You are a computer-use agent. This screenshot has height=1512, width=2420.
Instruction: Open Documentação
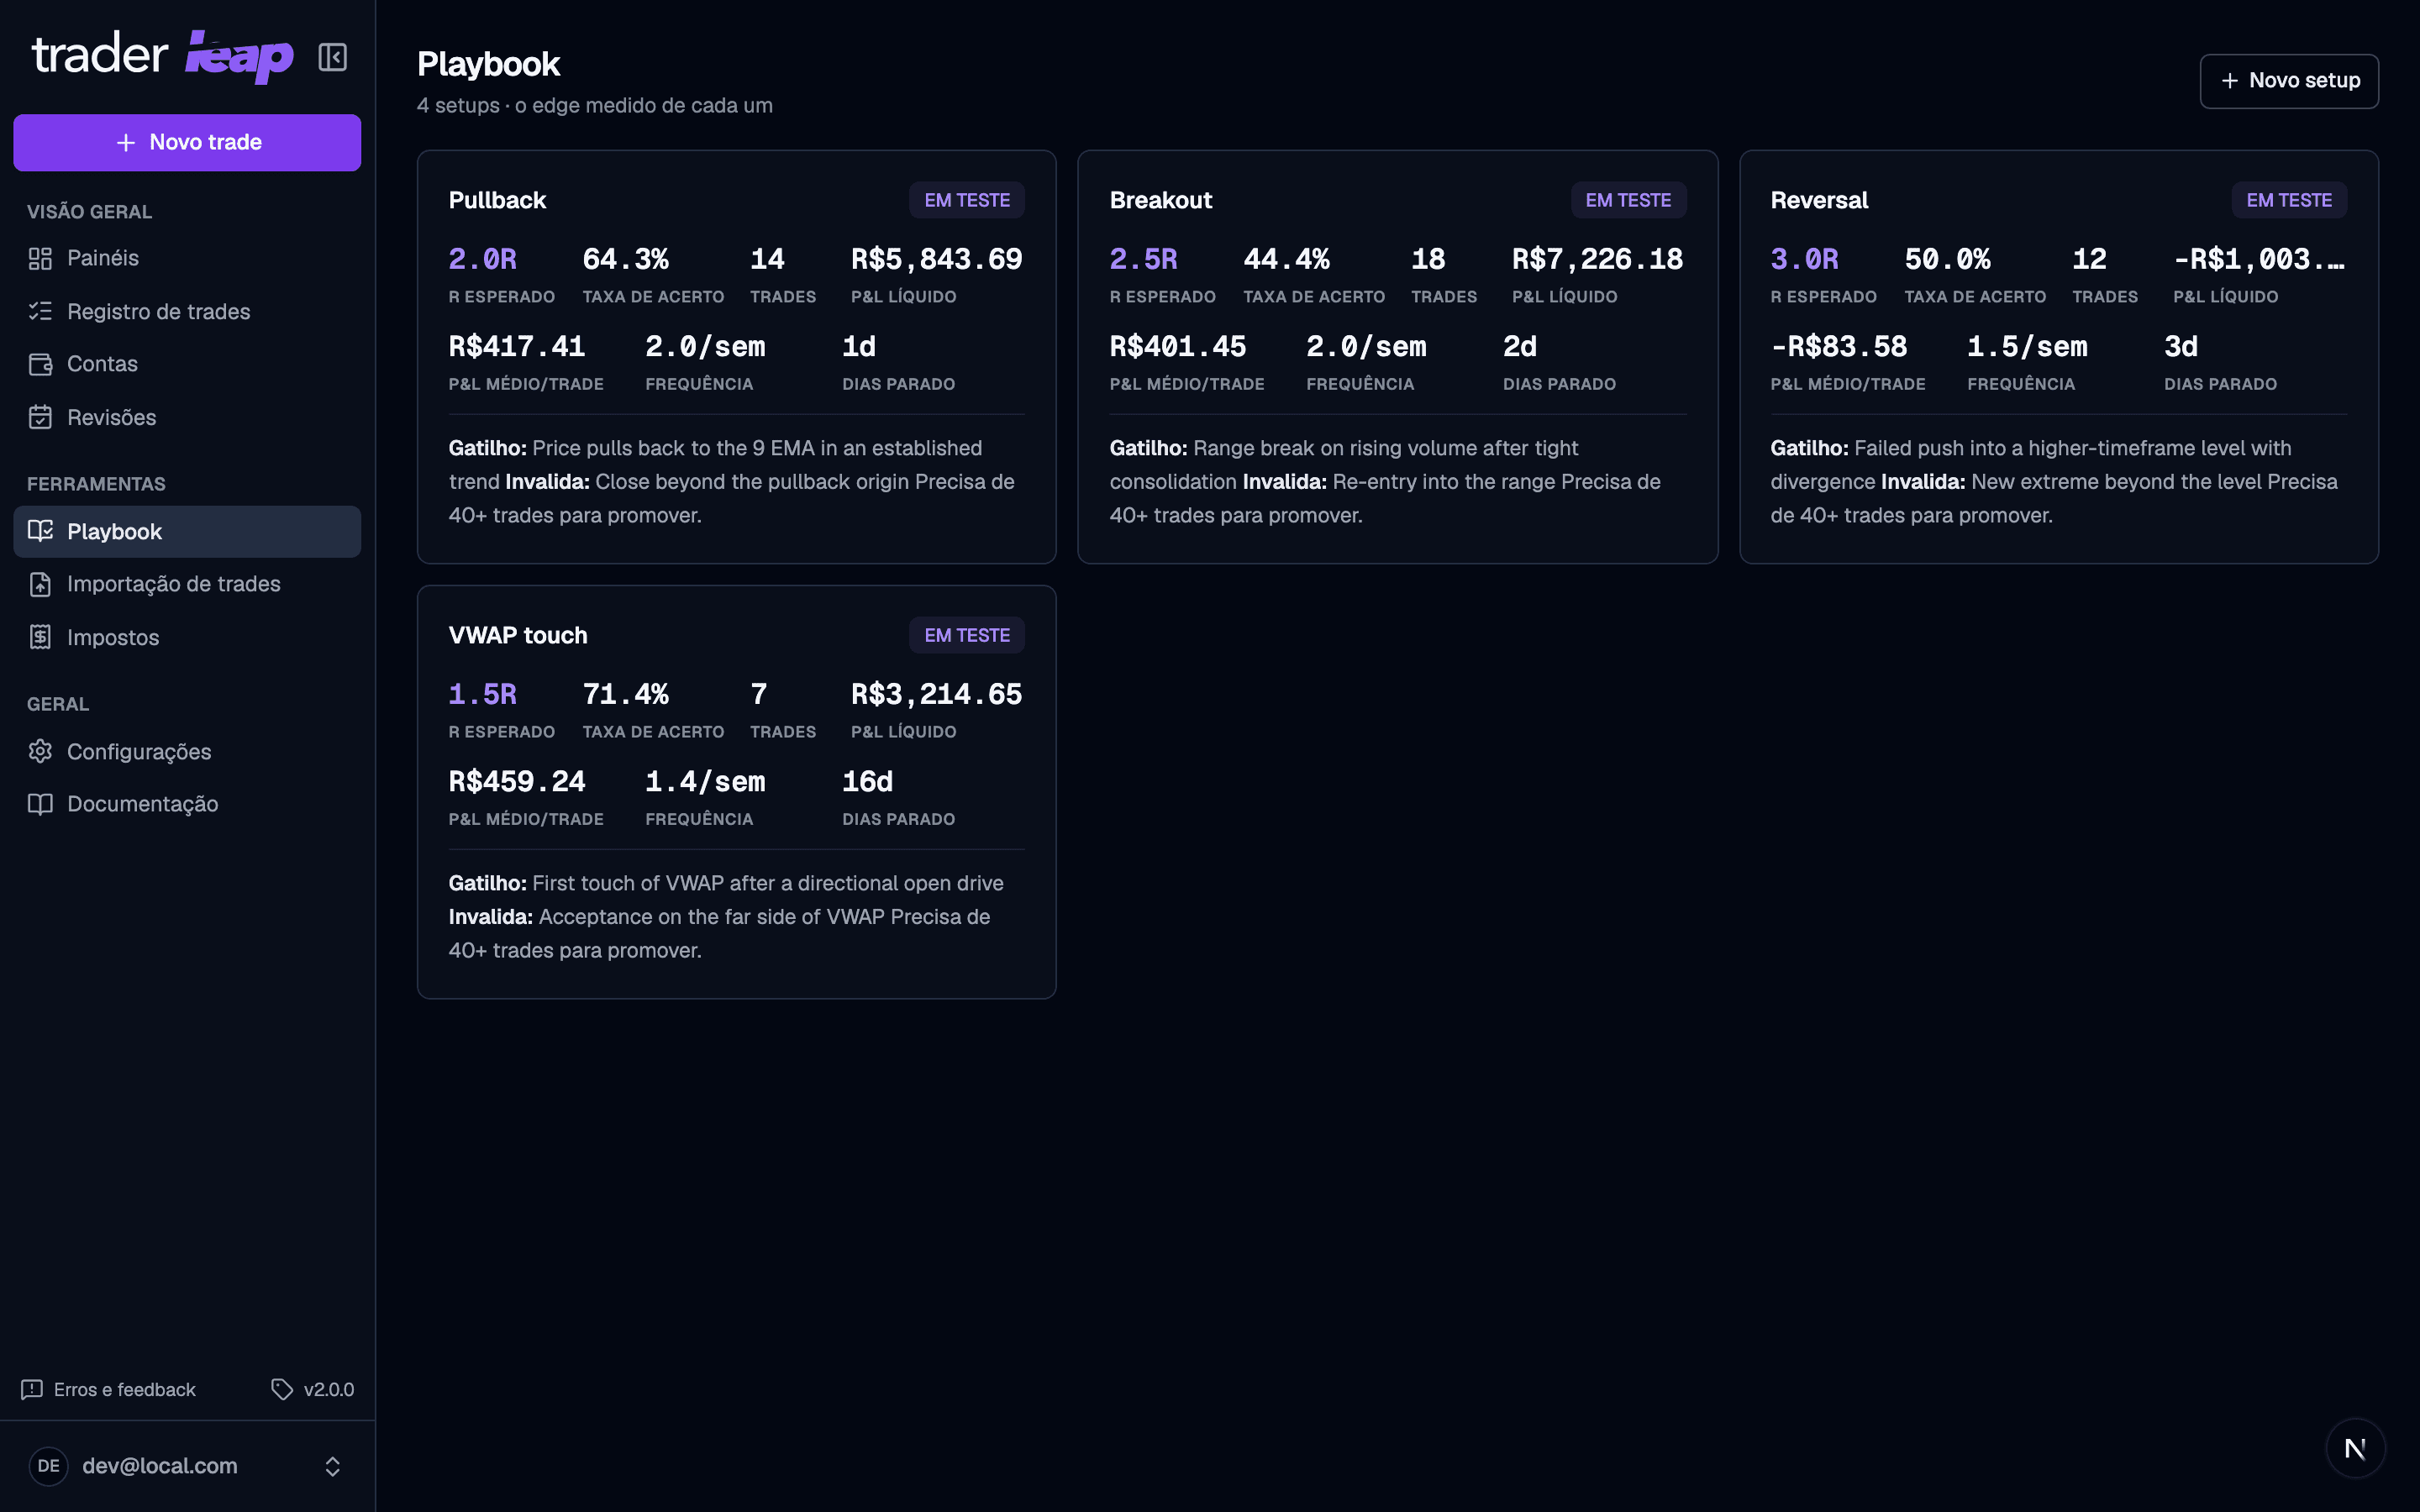pyautogui.click(x=187, y=804)
